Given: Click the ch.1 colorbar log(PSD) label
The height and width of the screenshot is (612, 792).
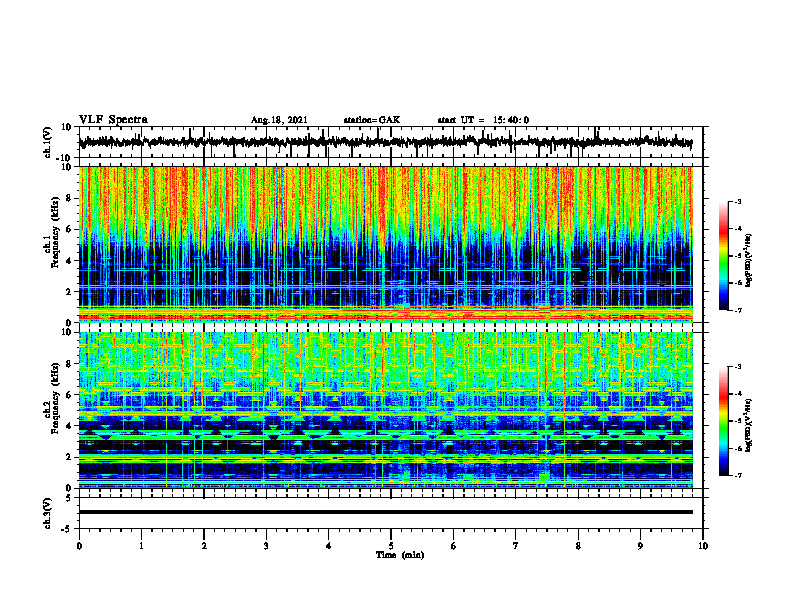Looking at the screenshot, I should click(749, 261).
